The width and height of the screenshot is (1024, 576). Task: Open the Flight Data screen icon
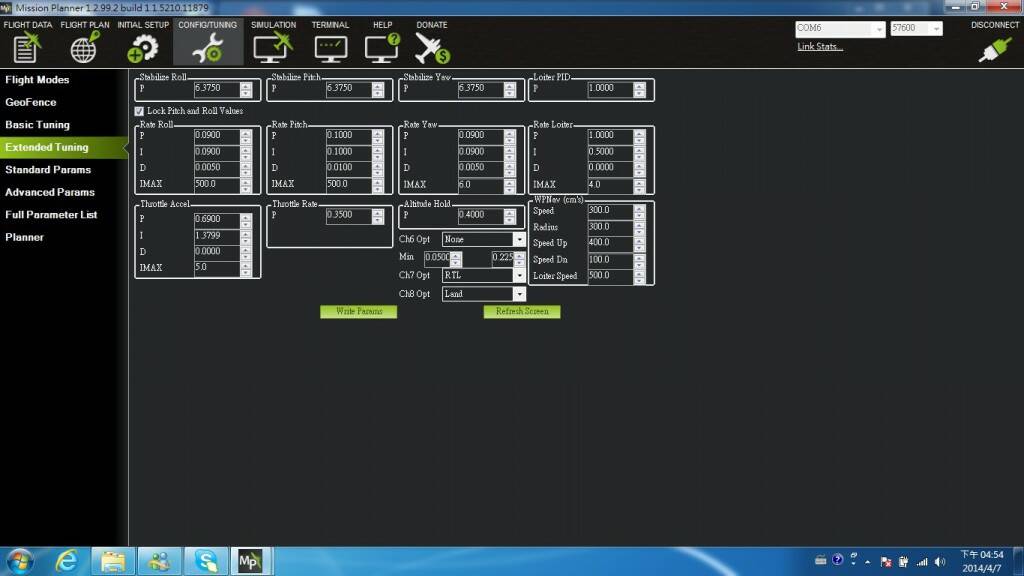click(27, 48)
